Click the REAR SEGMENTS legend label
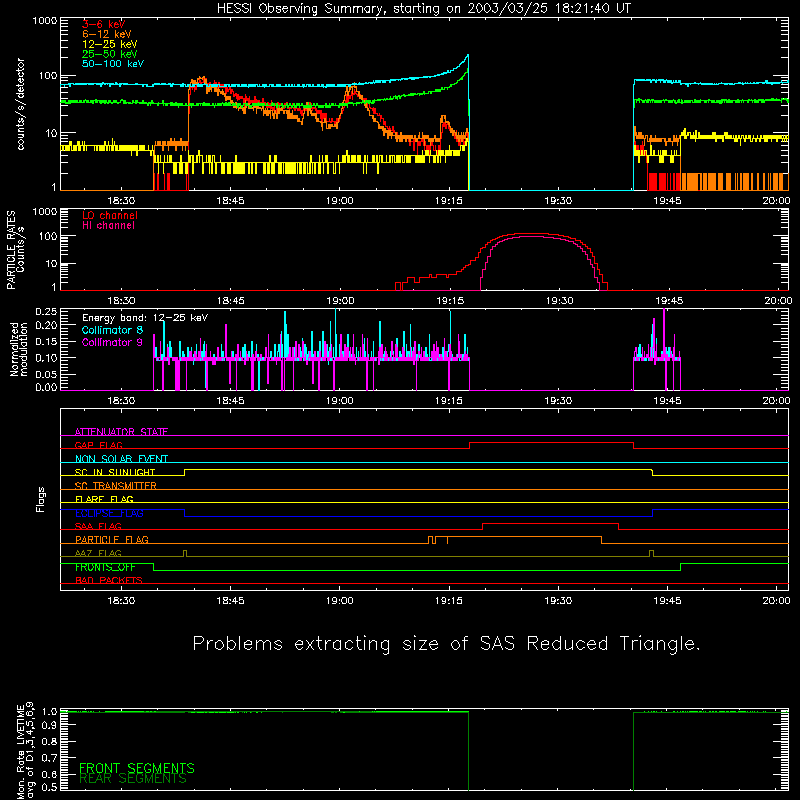 click(133, 779)
